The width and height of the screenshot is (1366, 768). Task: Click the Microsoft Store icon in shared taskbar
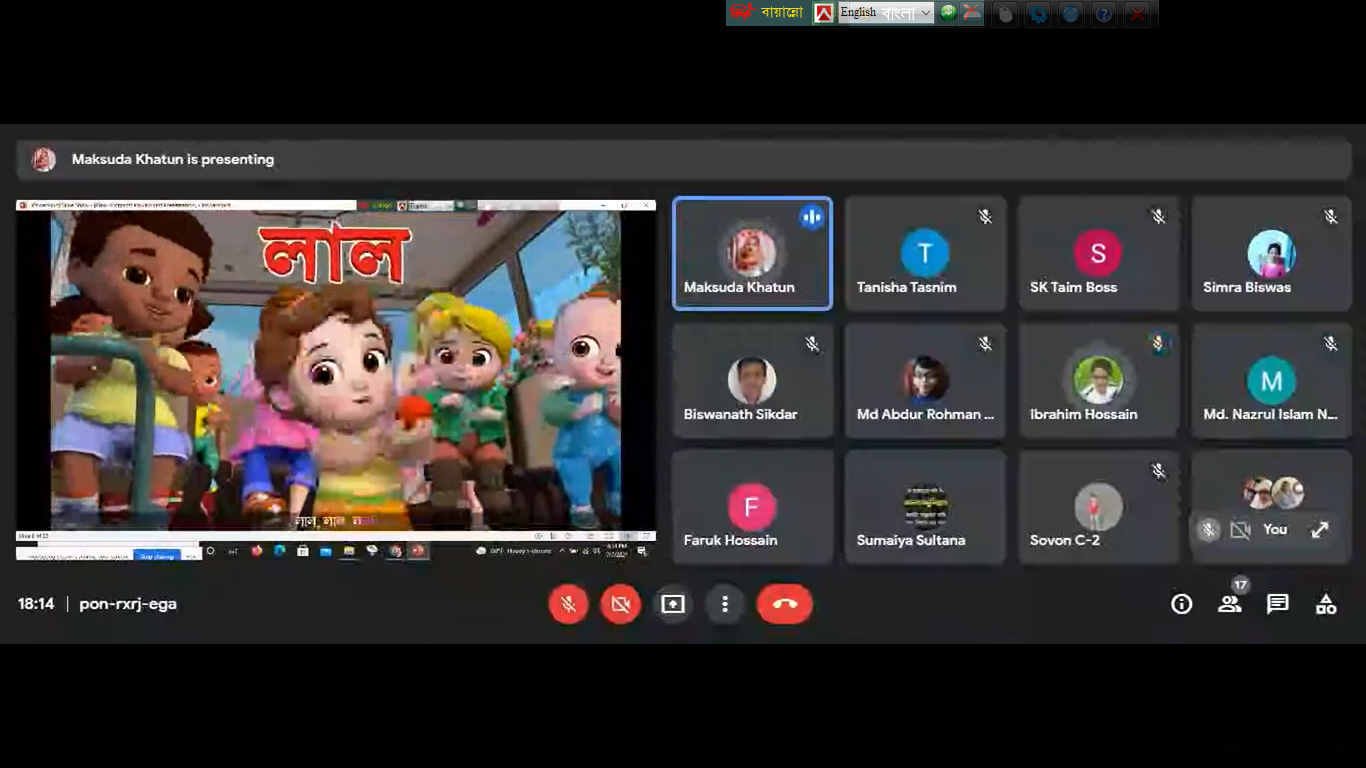pyautogui.click(x=302, y=550)
